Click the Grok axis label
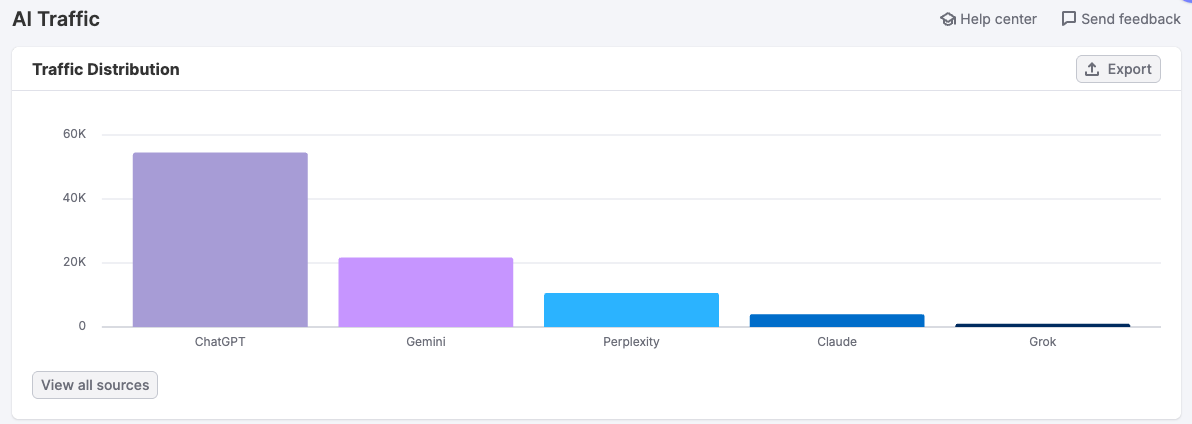Screen dimensions: 1192x424 tap(1043, 342)
